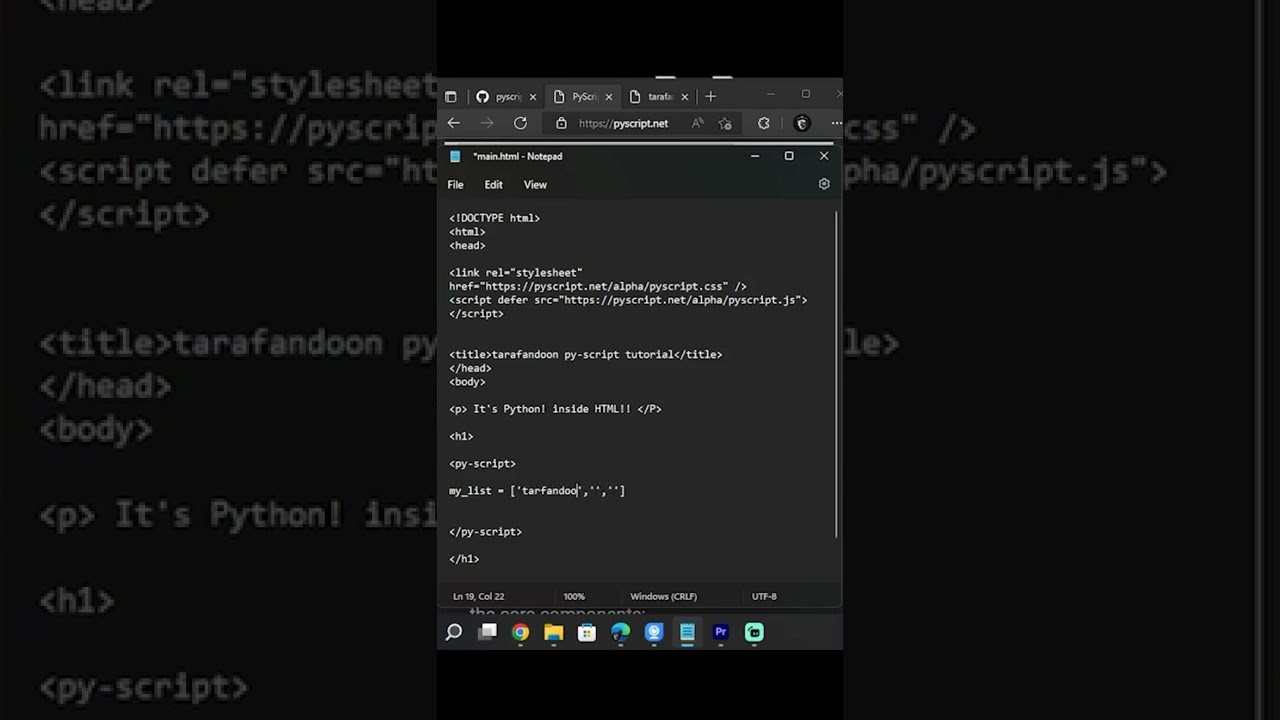Close the active PyScript browser tab
This screenshot has height=720, width=1280.
(609, 97)
